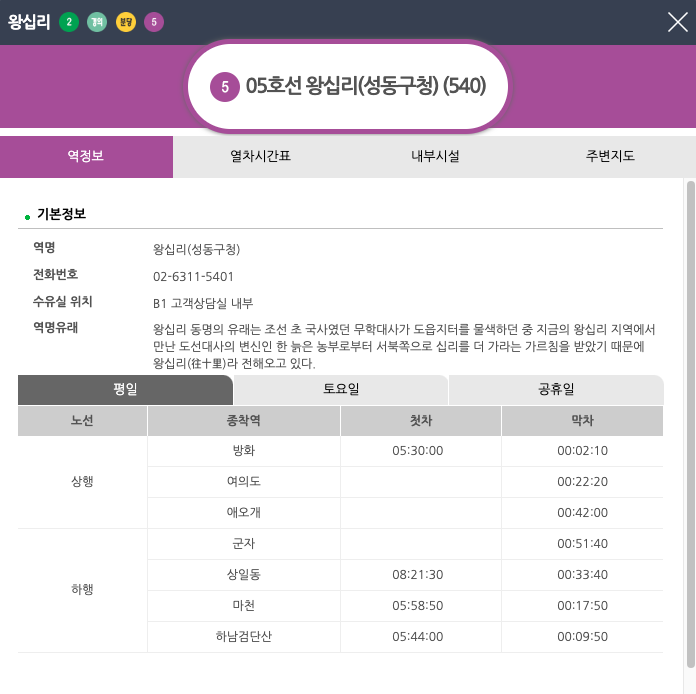The image size is (696, 694).
Task: Click the 05호선 왕십리(성동구청) (540) title
Action: [x=366, y=86]
